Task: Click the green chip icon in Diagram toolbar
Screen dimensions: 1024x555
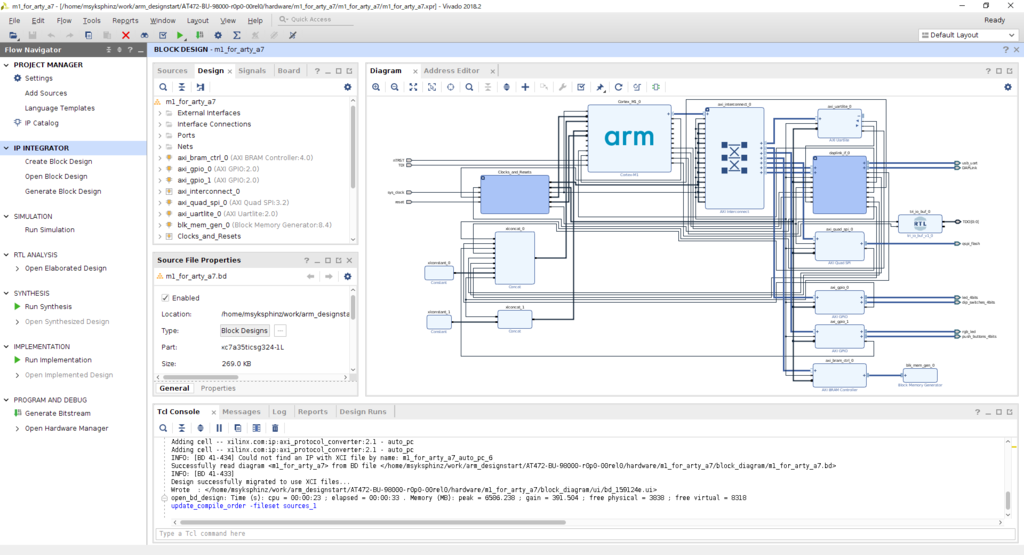Action: 656,87
